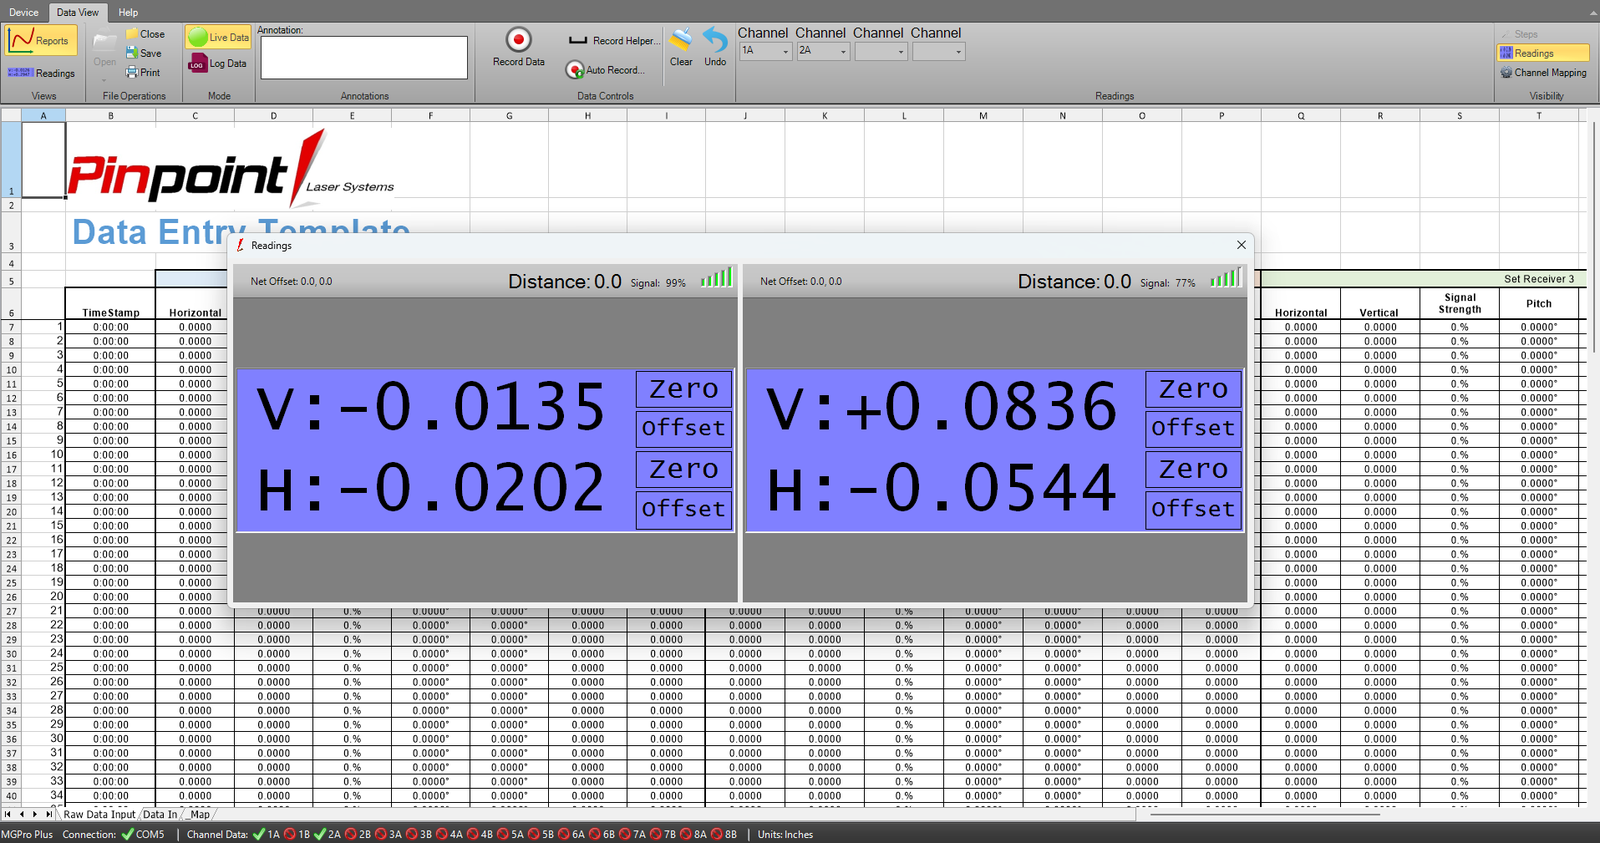The height and width of the screenshot is (843, 1600).
Task: Print the sheet using the Print icon
Action: coord(132,72)
